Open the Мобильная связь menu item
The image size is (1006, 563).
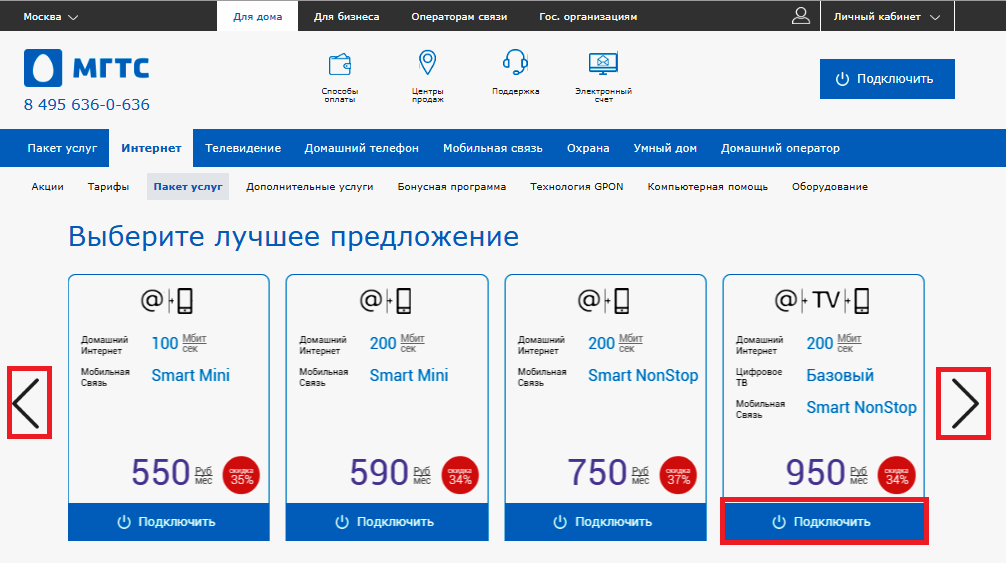493,148
